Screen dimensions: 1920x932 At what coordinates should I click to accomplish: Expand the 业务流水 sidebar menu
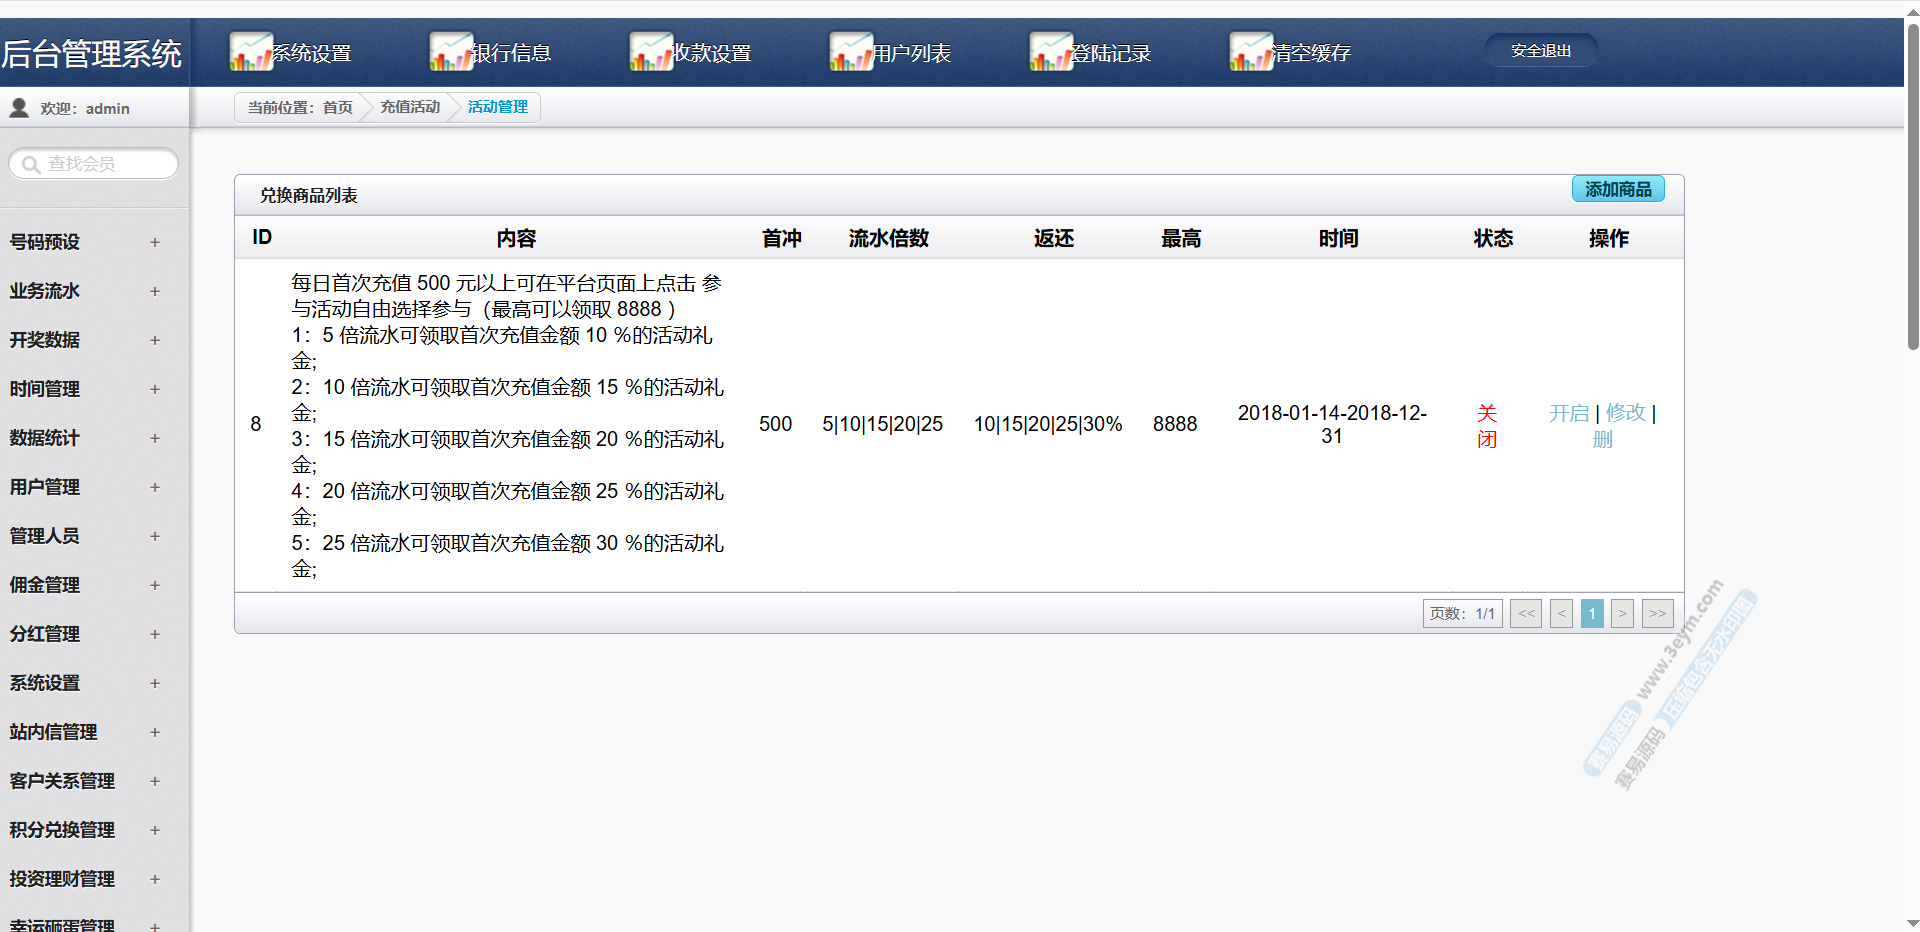[x=155, y=291]
